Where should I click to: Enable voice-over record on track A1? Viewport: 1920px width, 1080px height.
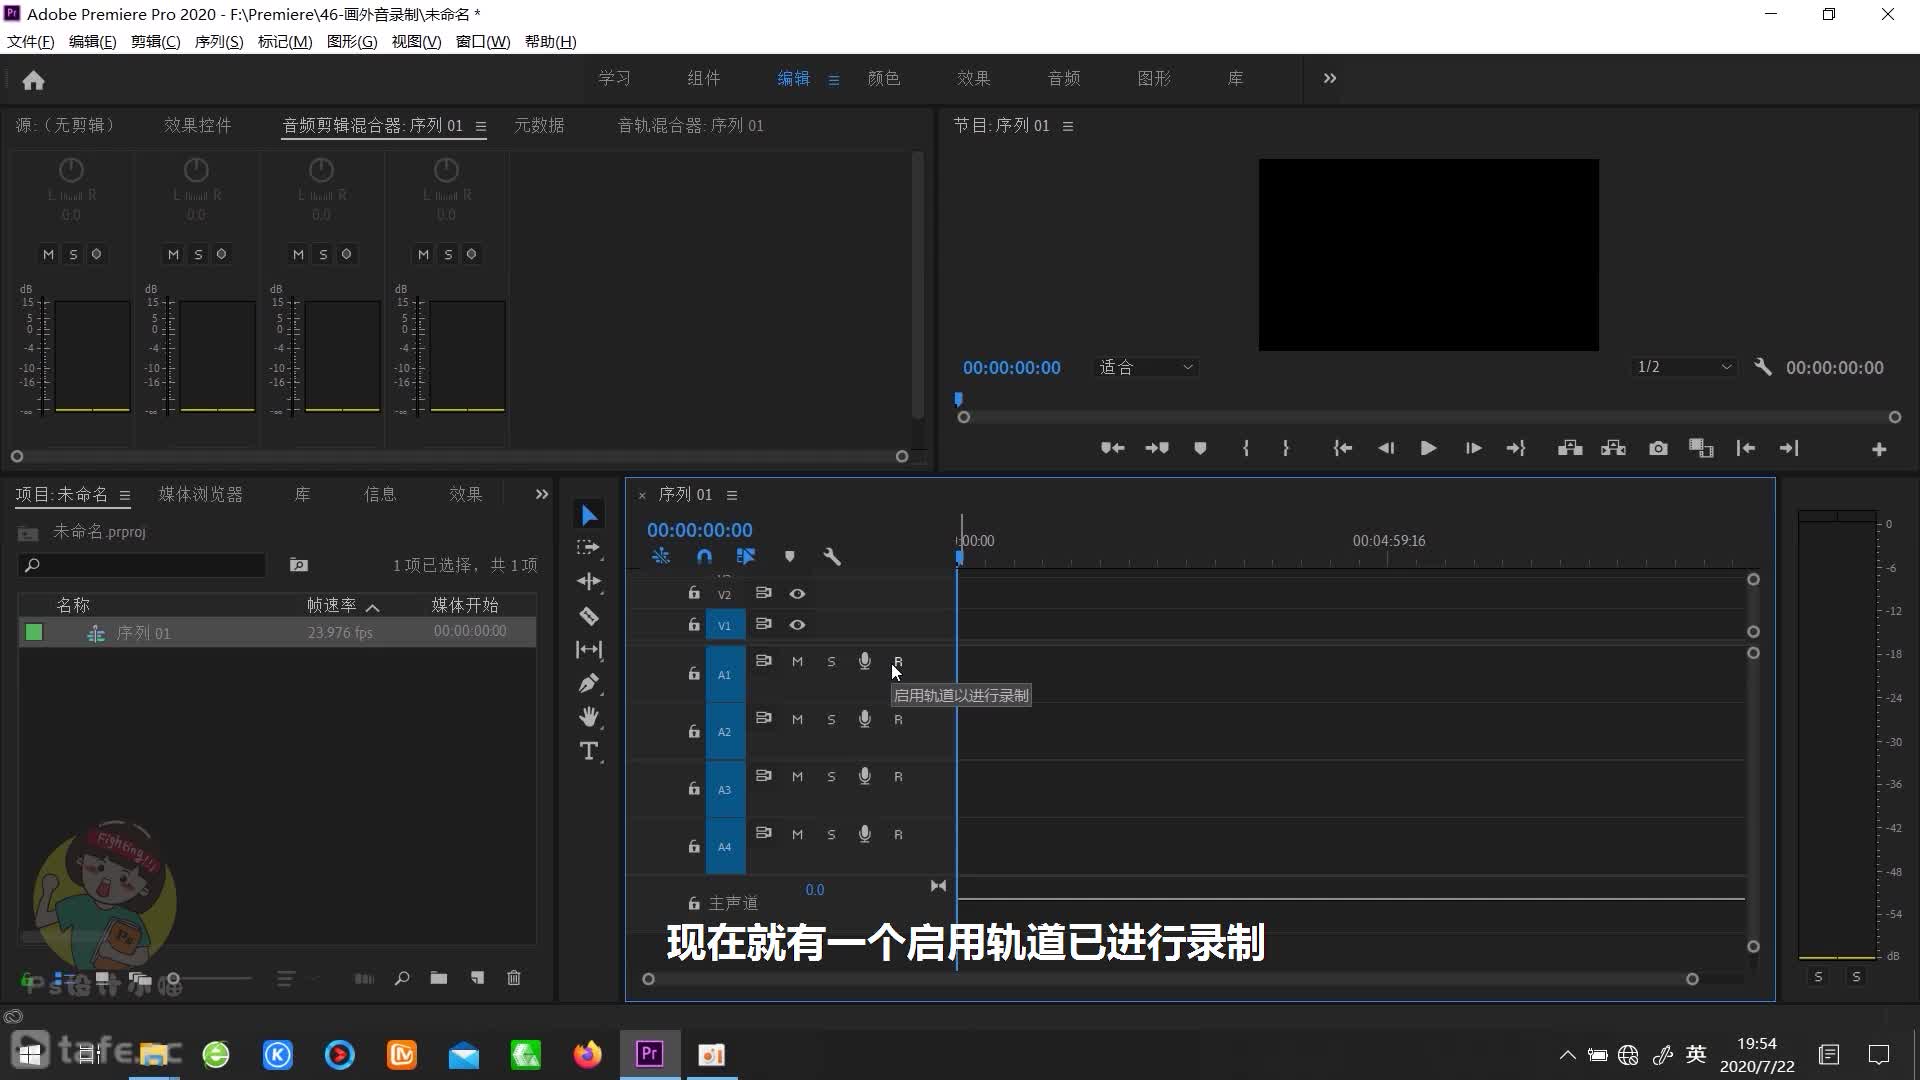(865, 661)
